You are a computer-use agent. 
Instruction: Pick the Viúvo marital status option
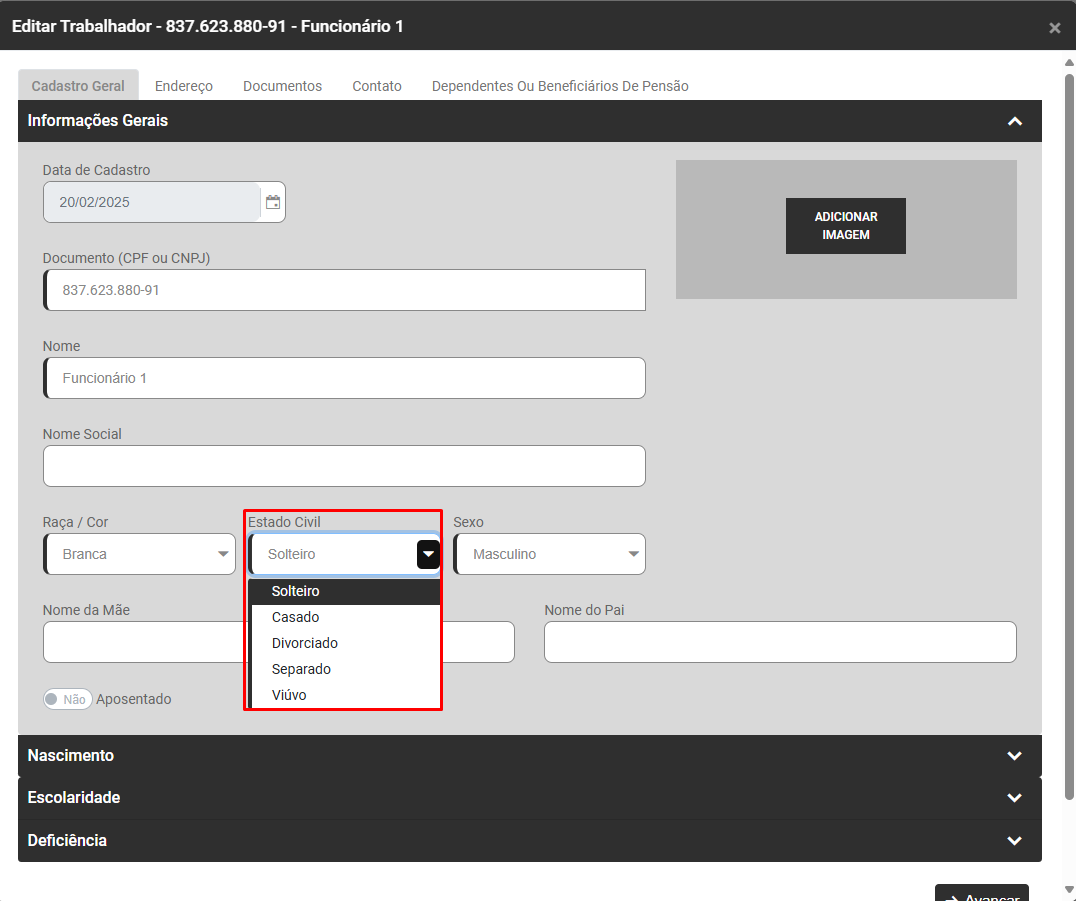point(289,695)
